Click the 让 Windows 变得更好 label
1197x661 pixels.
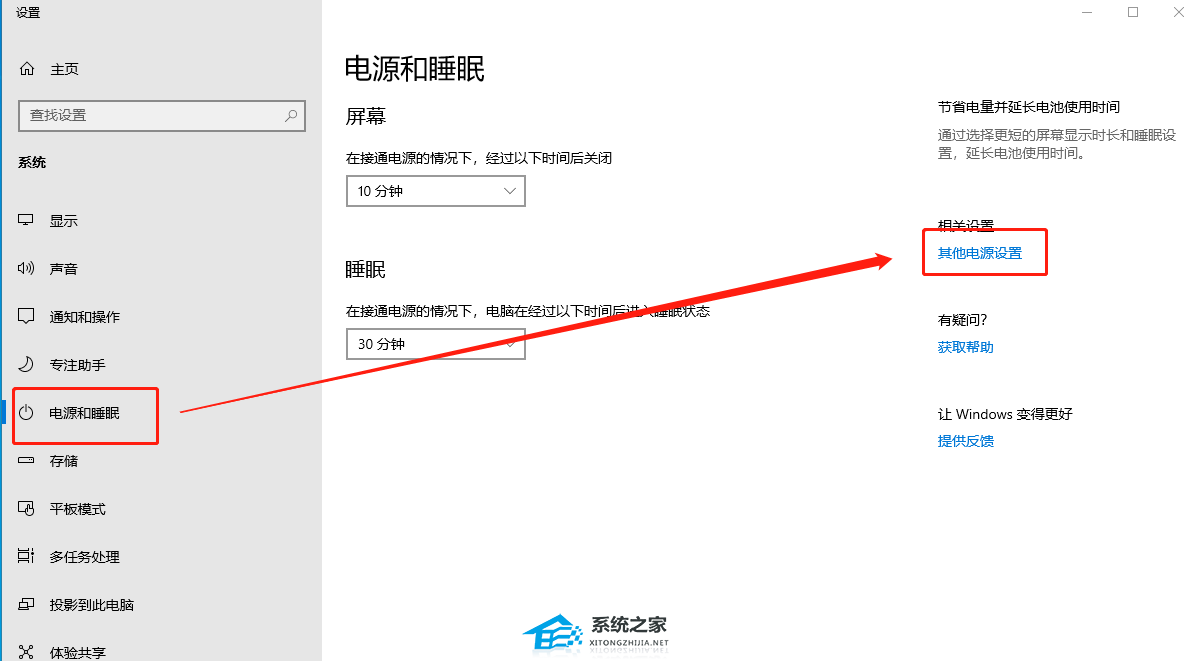click(1005, 414)
